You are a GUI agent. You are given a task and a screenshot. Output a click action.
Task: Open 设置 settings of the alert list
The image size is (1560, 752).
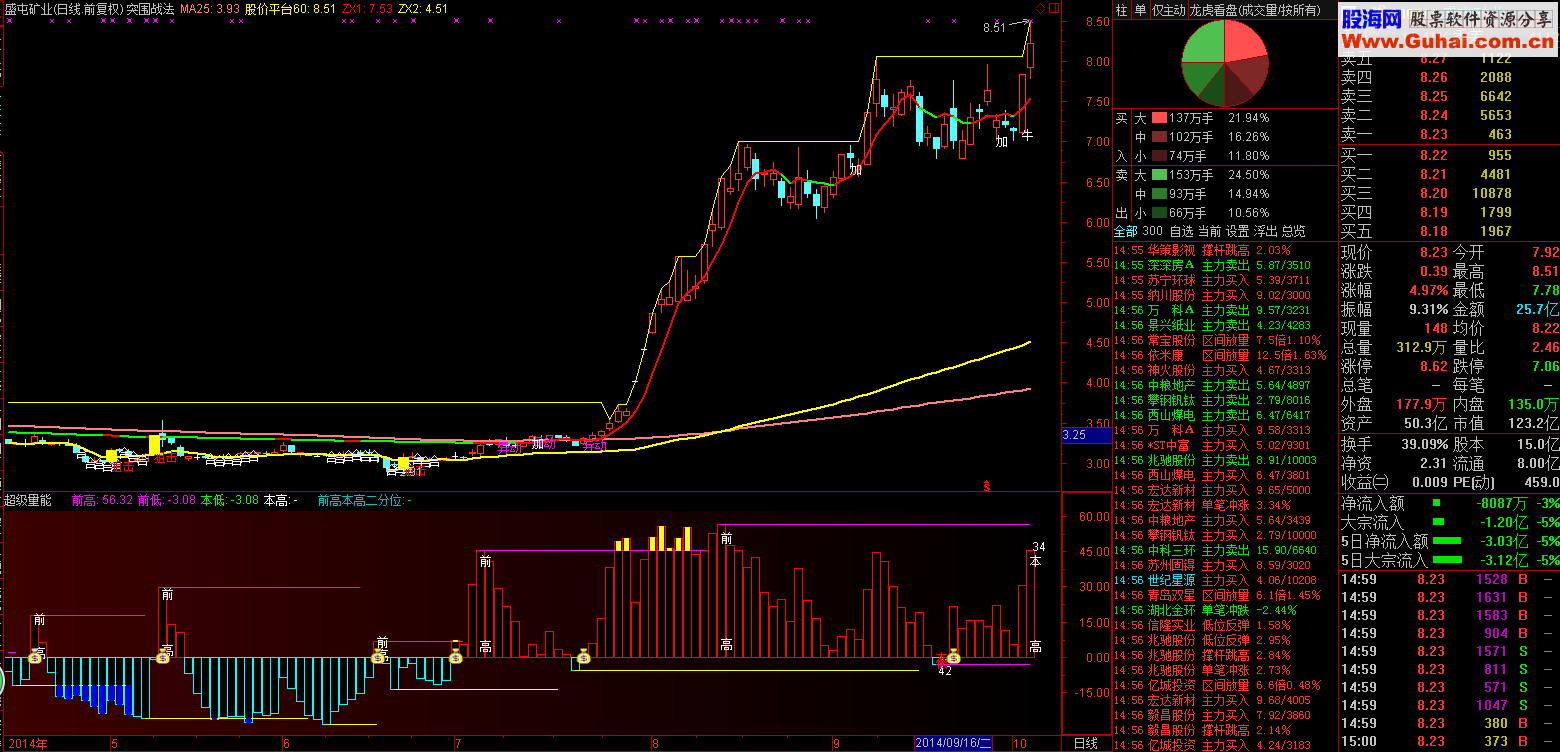point(1237,231)
